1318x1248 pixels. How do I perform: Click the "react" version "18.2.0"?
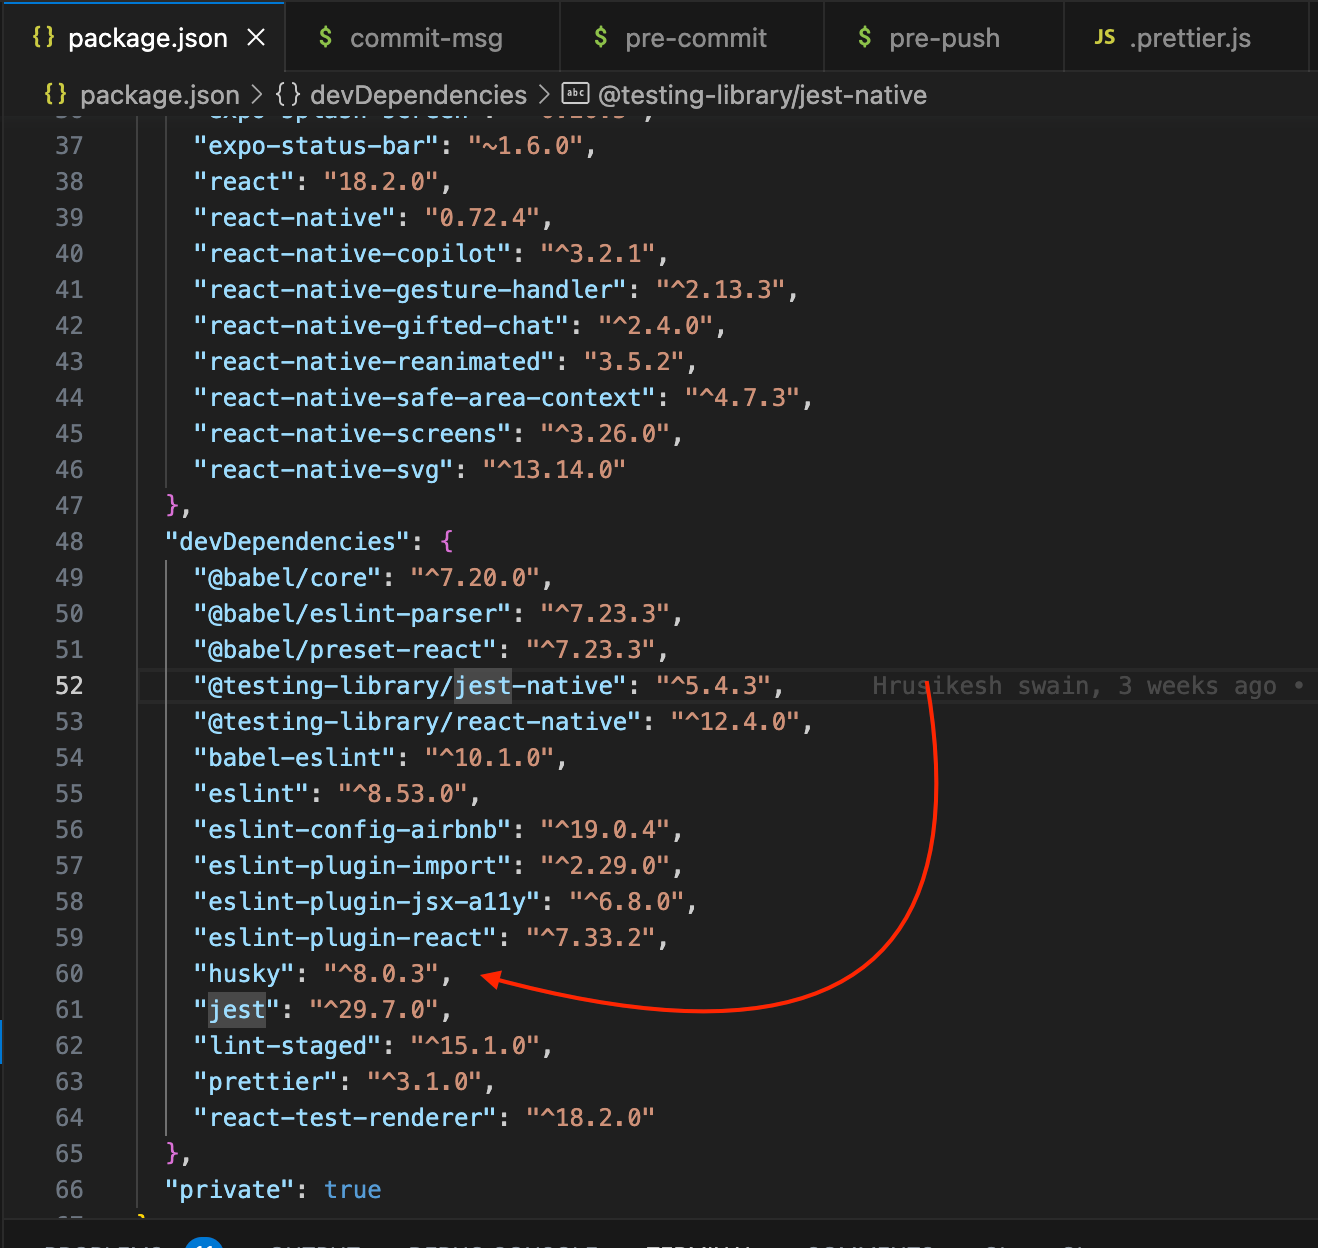pyautogui.click(x=381, y=182)
